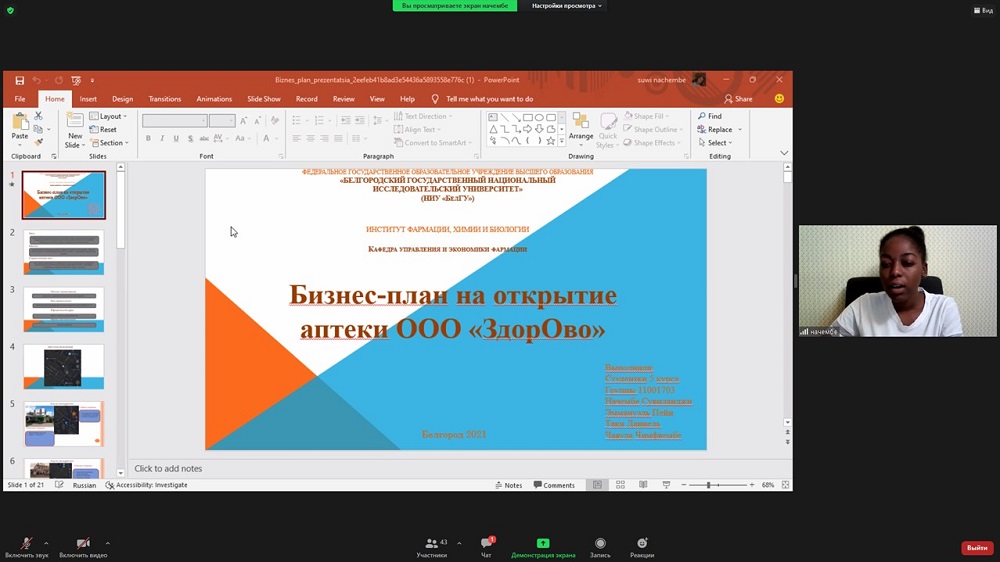This screenshot has width=1000, height=562.
Task: Click the Arrange icon in Drawing group
Action: [581, 125]
